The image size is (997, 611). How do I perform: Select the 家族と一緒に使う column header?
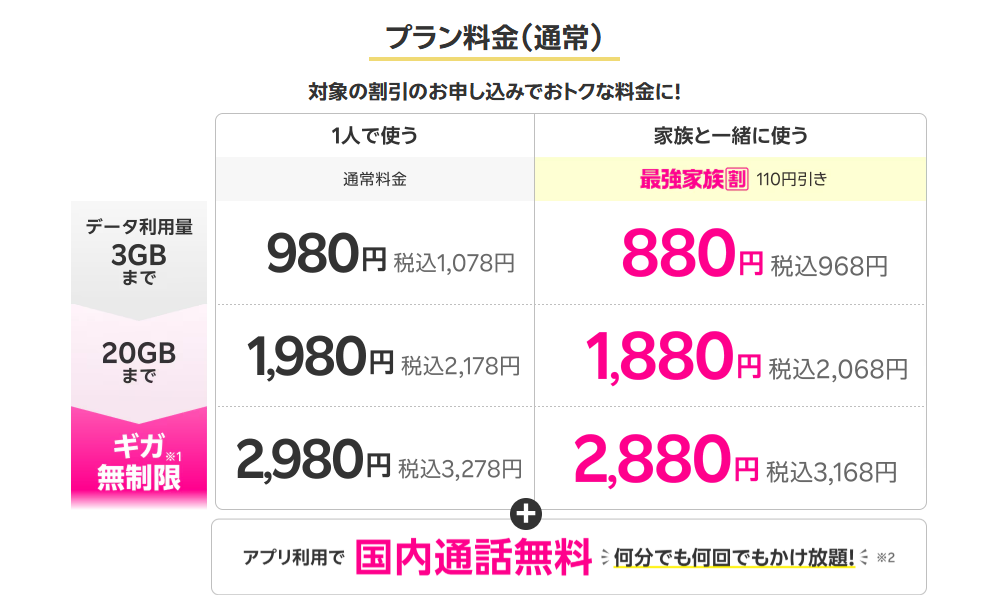click(730, 136)
